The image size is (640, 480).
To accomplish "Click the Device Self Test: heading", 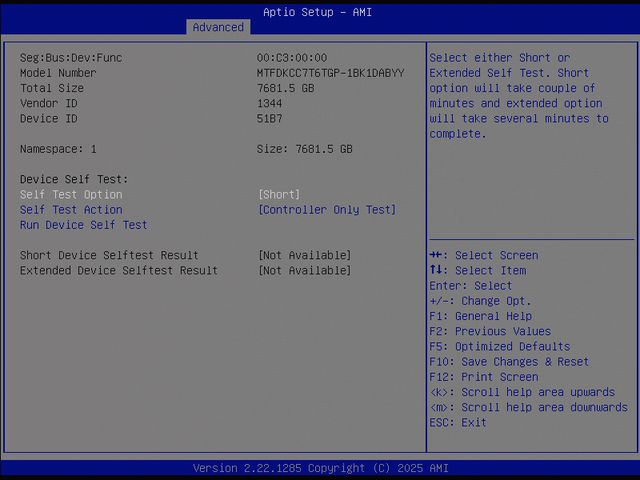I will click(x=74, y=179).
